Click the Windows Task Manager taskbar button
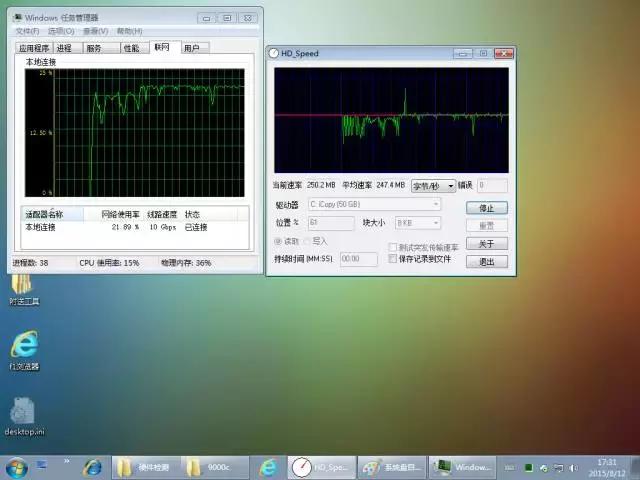Image resolution: width=640 pixels, height=480 pixels. click(460, 467)
